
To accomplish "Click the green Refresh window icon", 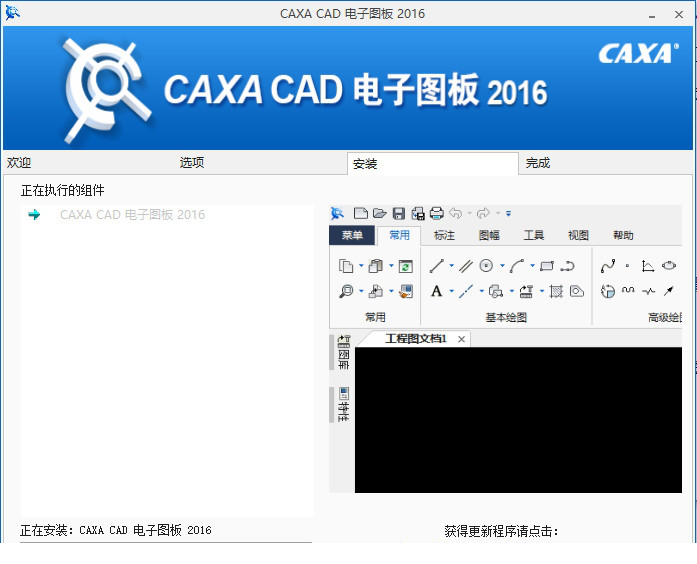I will tap(405, 266).
